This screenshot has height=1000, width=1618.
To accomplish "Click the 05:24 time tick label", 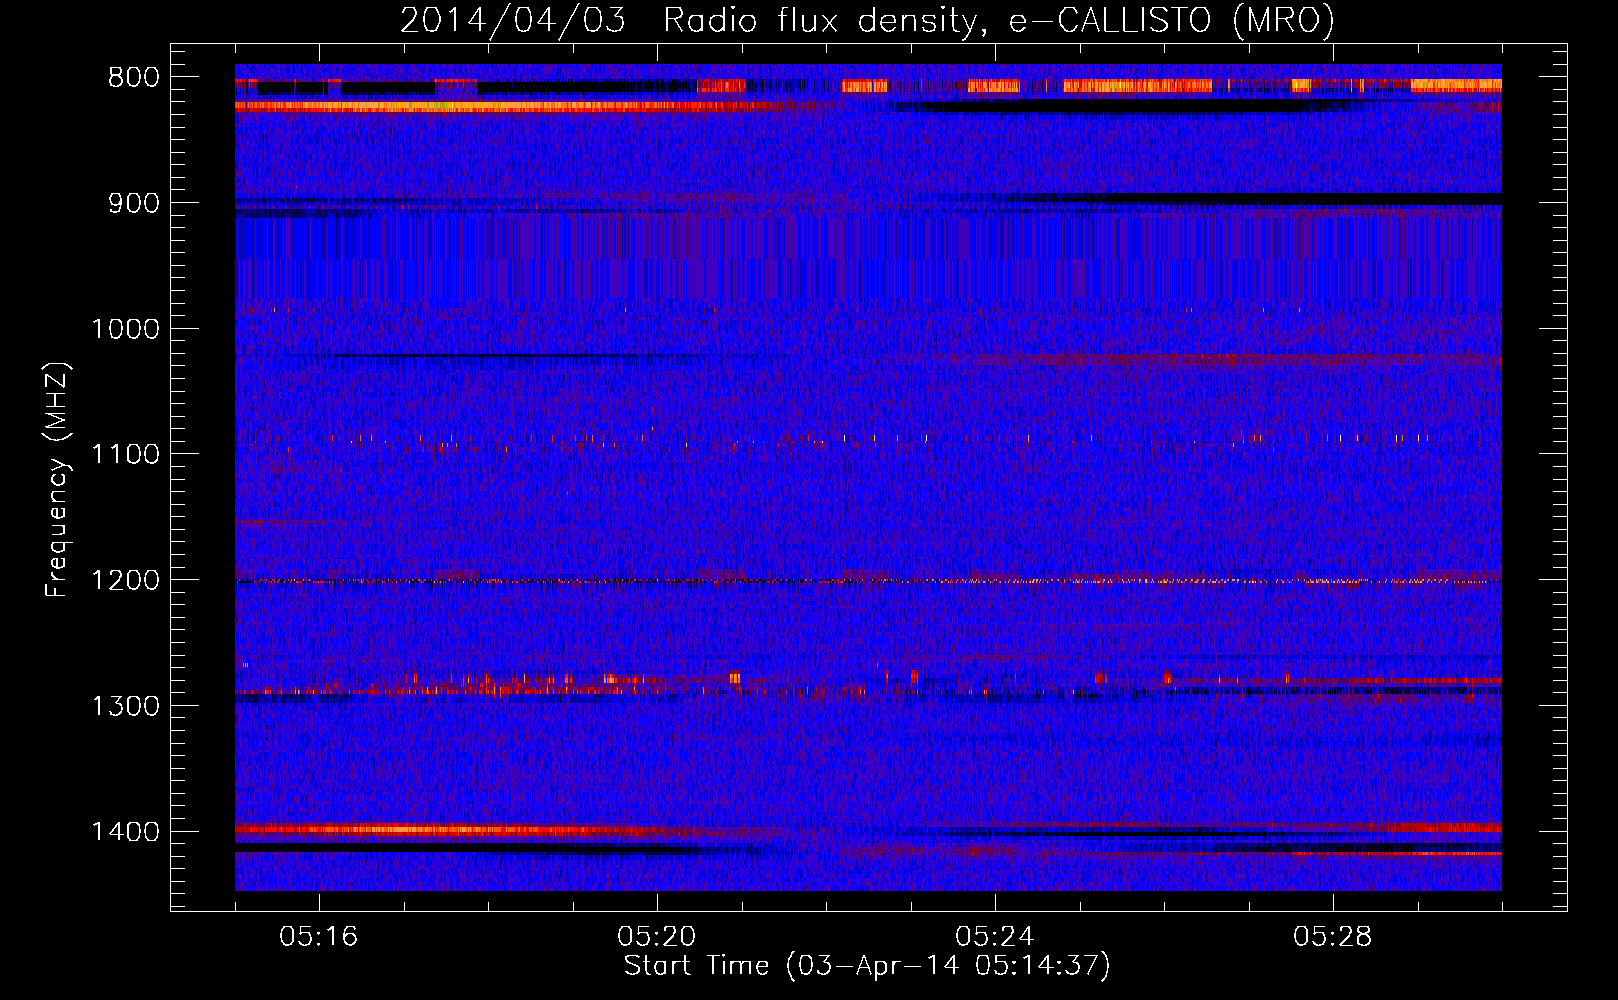I will click(x=995, y=937).
